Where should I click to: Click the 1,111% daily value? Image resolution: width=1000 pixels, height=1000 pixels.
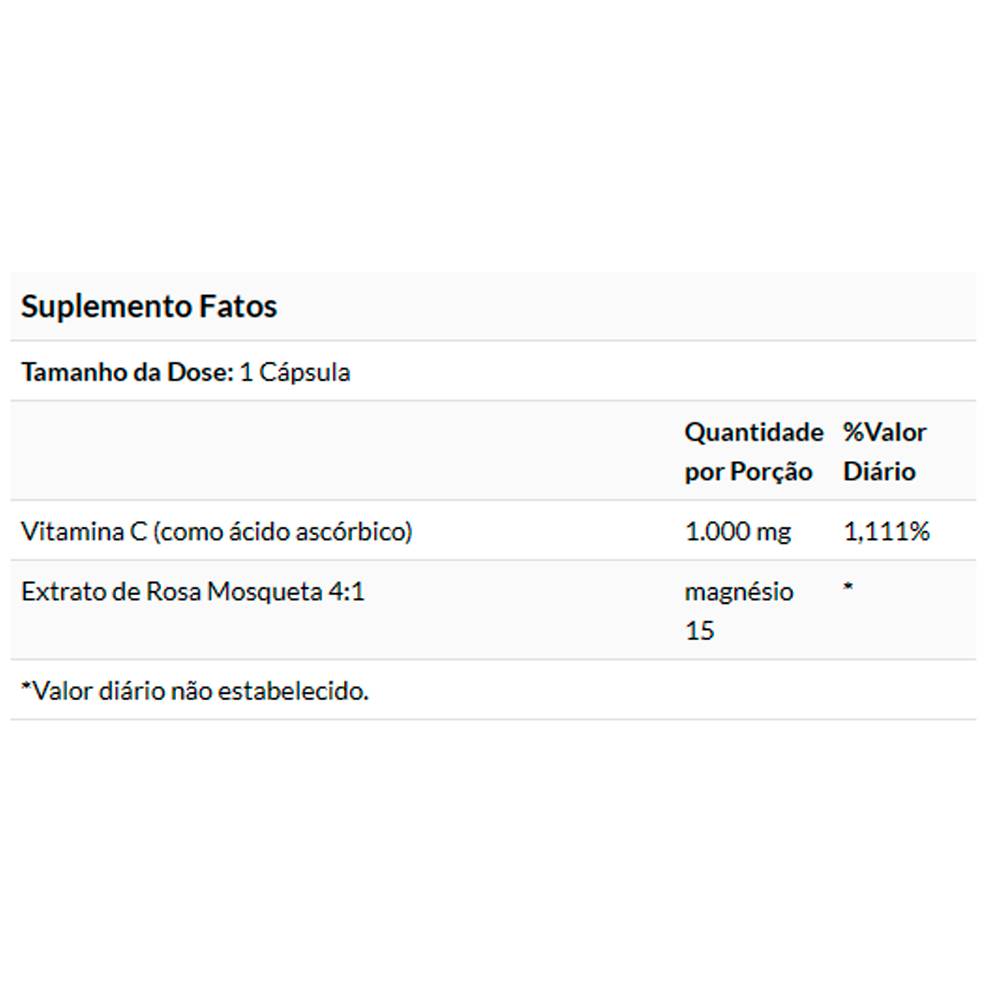tap(886, 531)
